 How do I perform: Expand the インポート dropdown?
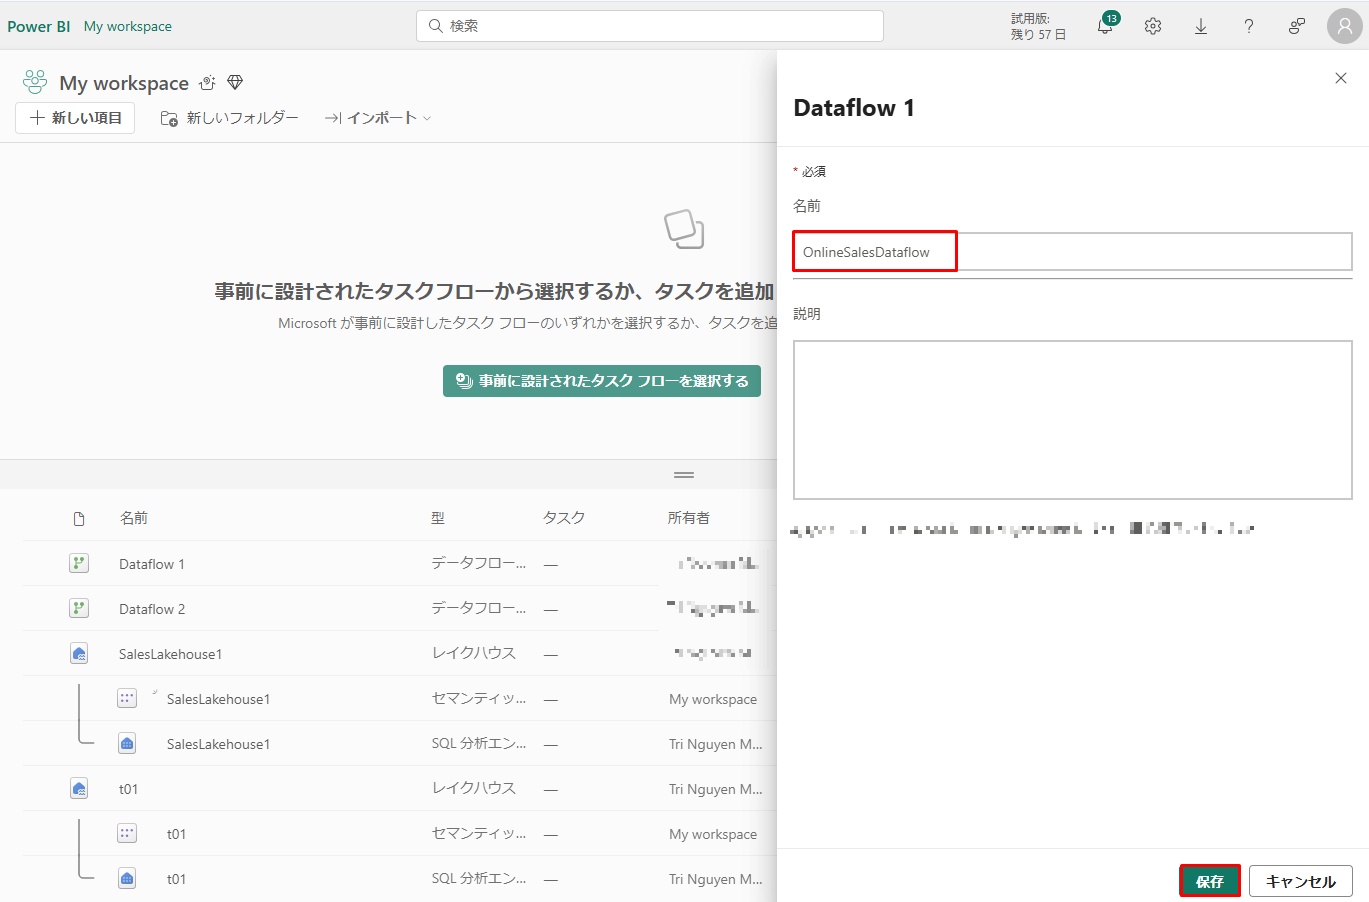[x=378, y=118]
